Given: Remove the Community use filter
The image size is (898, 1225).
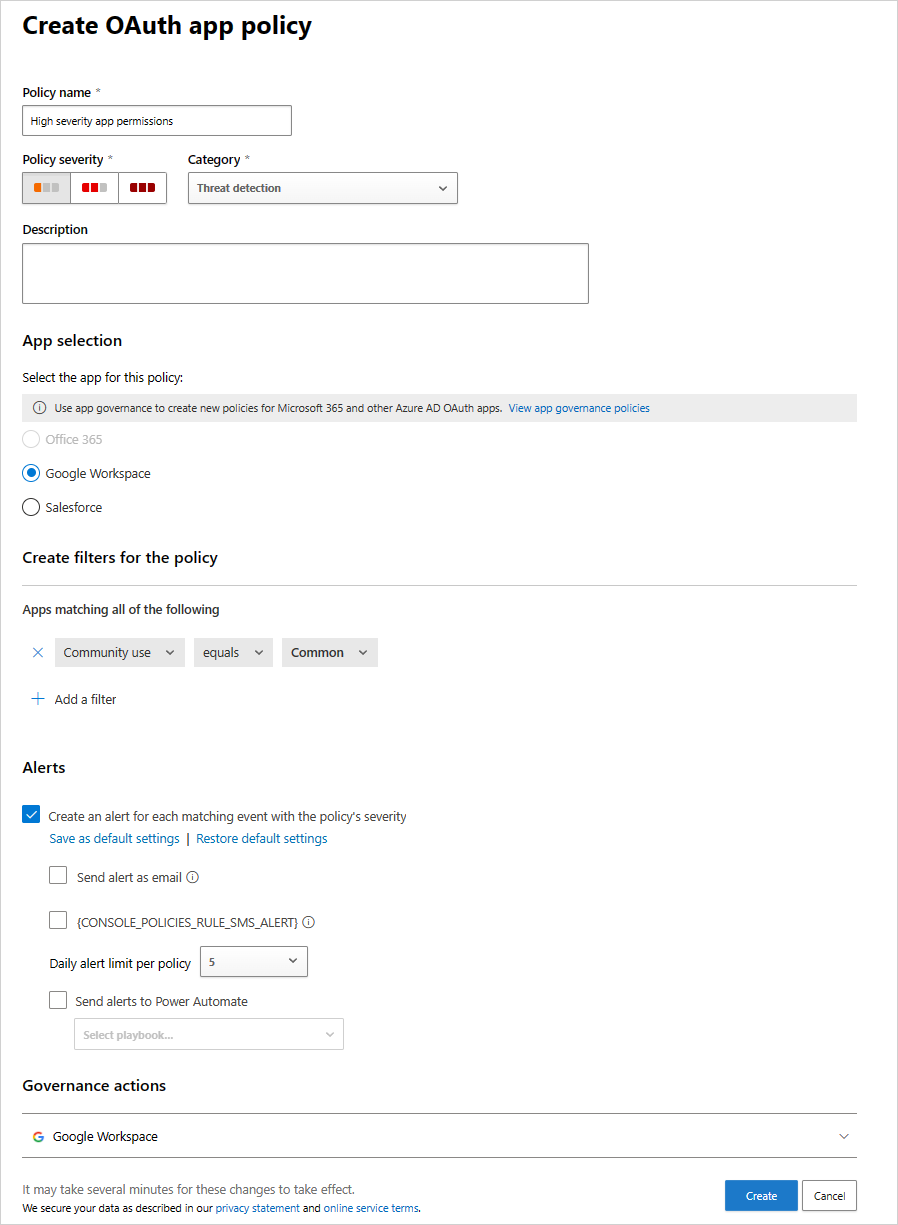Looking at the screenshot, I should click(37, 652).
